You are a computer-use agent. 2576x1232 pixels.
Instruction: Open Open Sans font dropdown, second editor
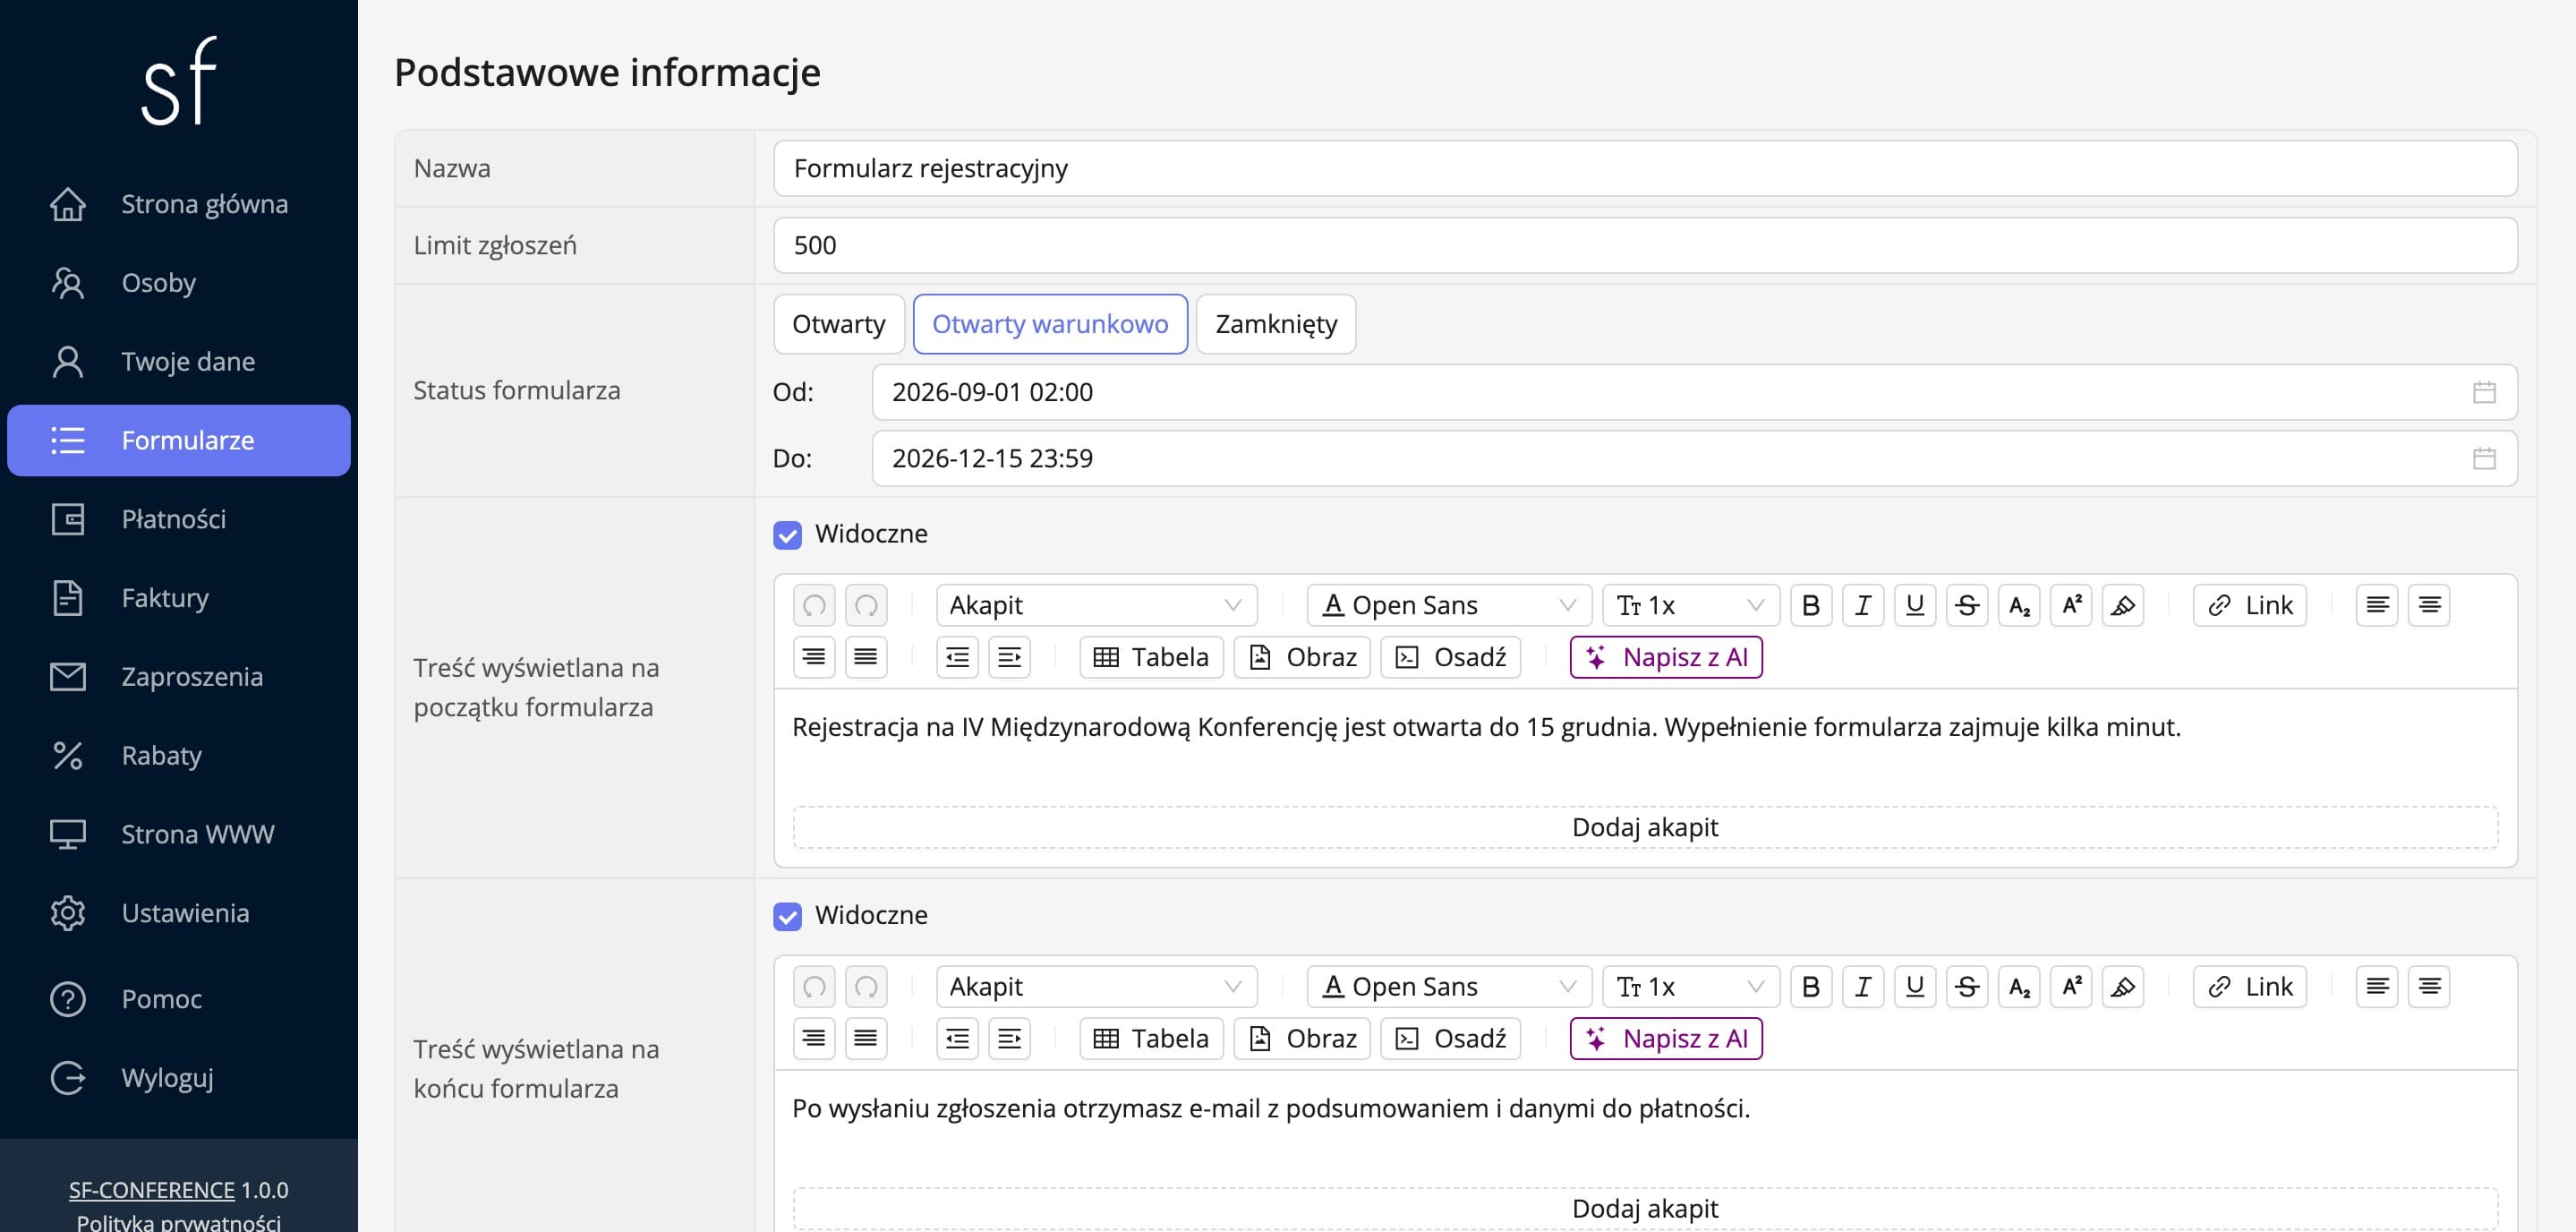[x=1448, y=987]
